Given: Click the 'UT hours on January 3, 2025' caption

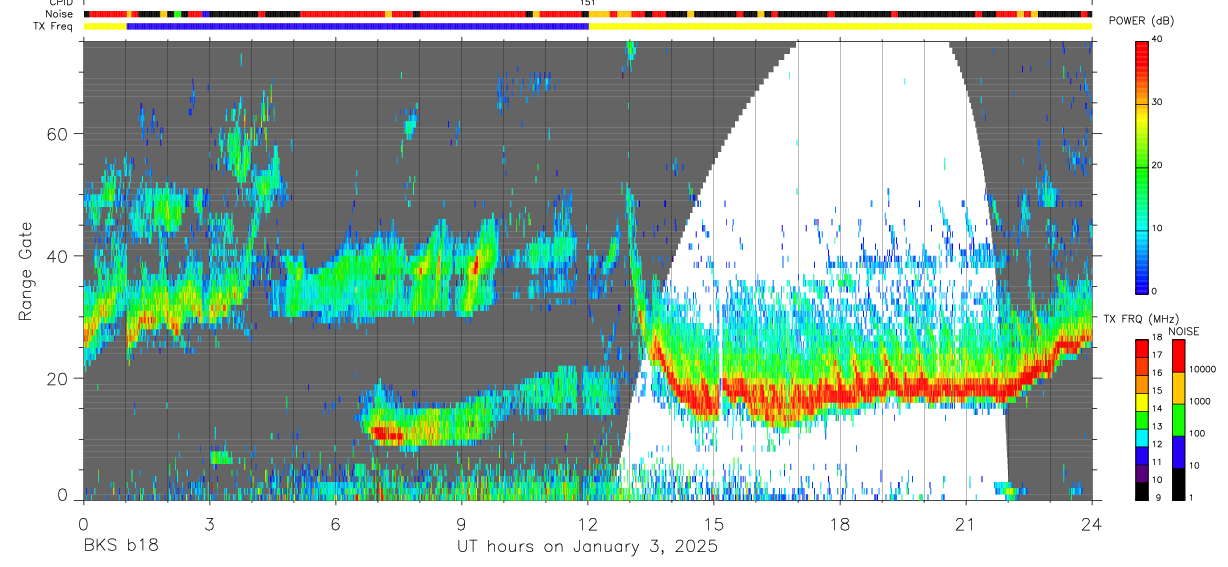Looking at the screenshot, I should [587, 547].
